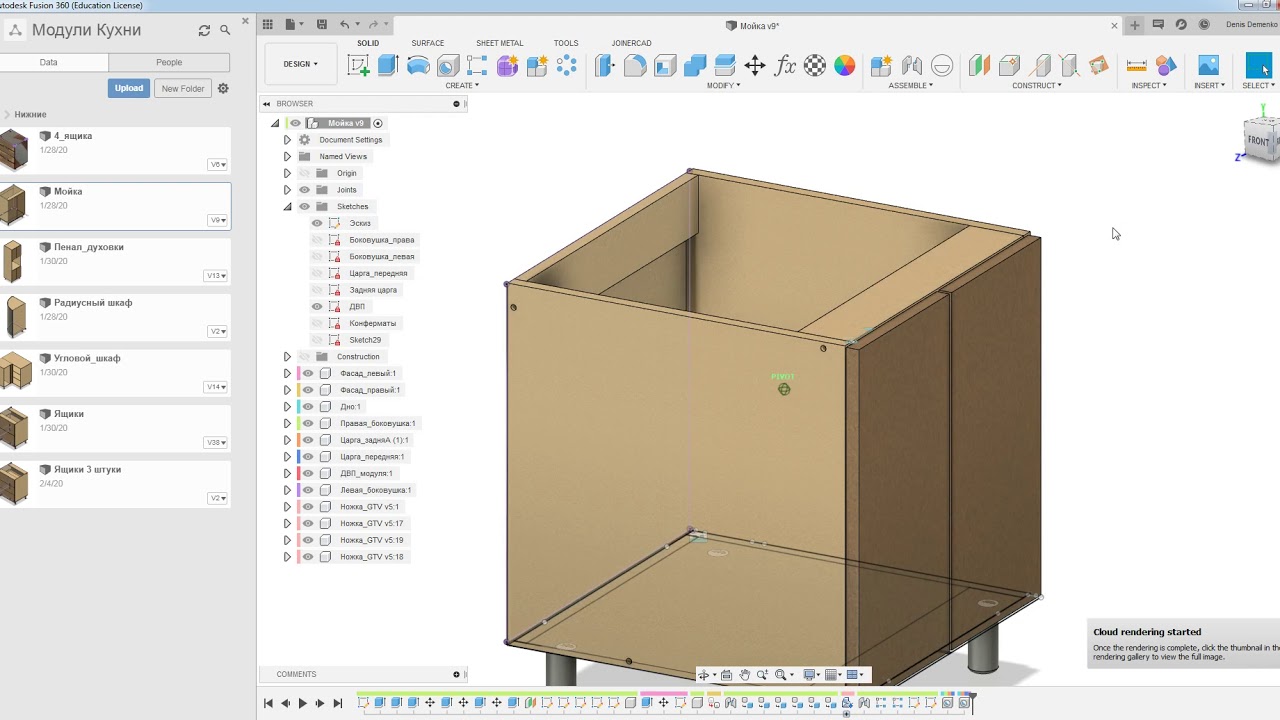This screenshot has height=720, width=1280.
Task: Toggle visibility of Дно:1 component
Action: tap(308, 406)
